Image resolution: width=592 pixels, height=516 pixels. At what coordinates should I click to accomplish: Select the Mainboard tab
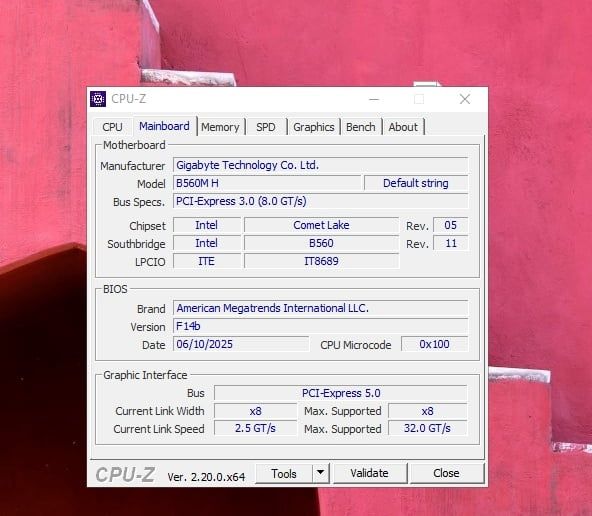pos(164,126)
